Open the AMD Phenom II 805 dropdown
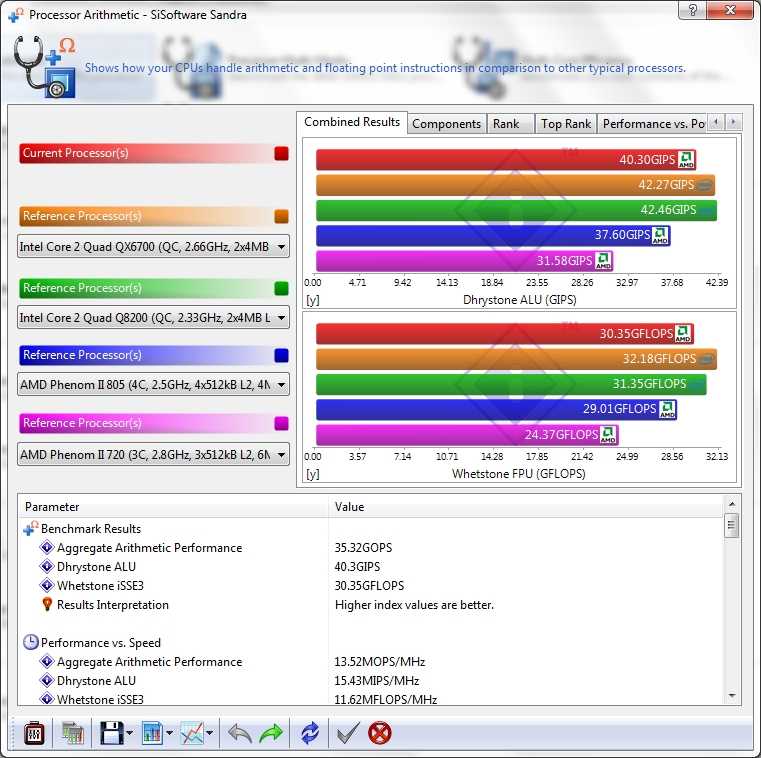Screen dimensions: 761x758 (153, 385)
